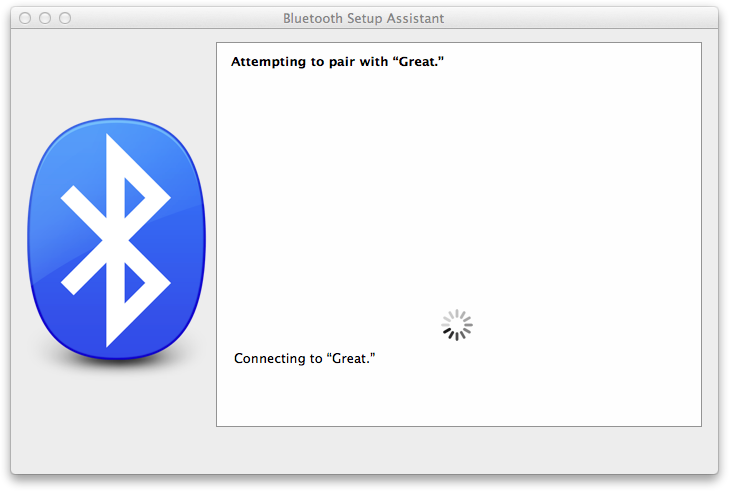
Task: Minimize the Bluetooth Setup Assistant window
Action: tap(45, 18)
